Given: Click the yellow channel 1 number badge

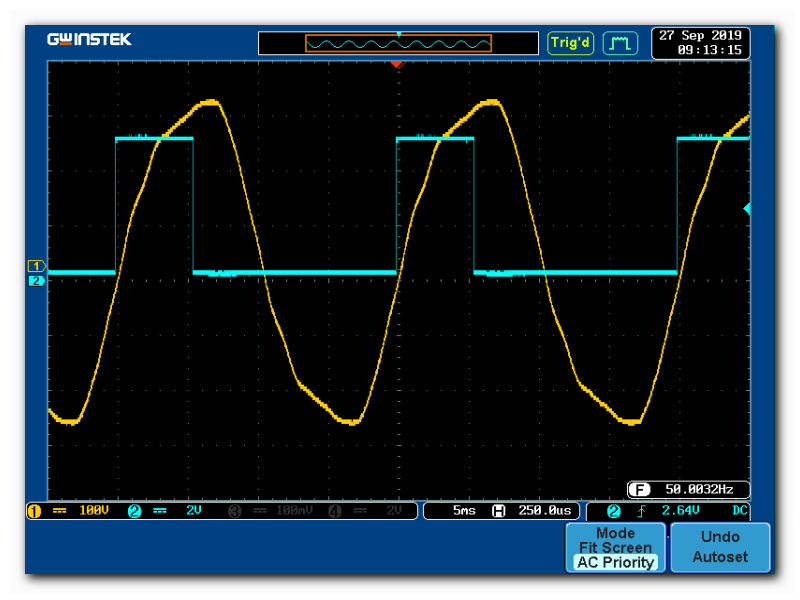Looking at the screenshot, I should [x=34, y=511].
